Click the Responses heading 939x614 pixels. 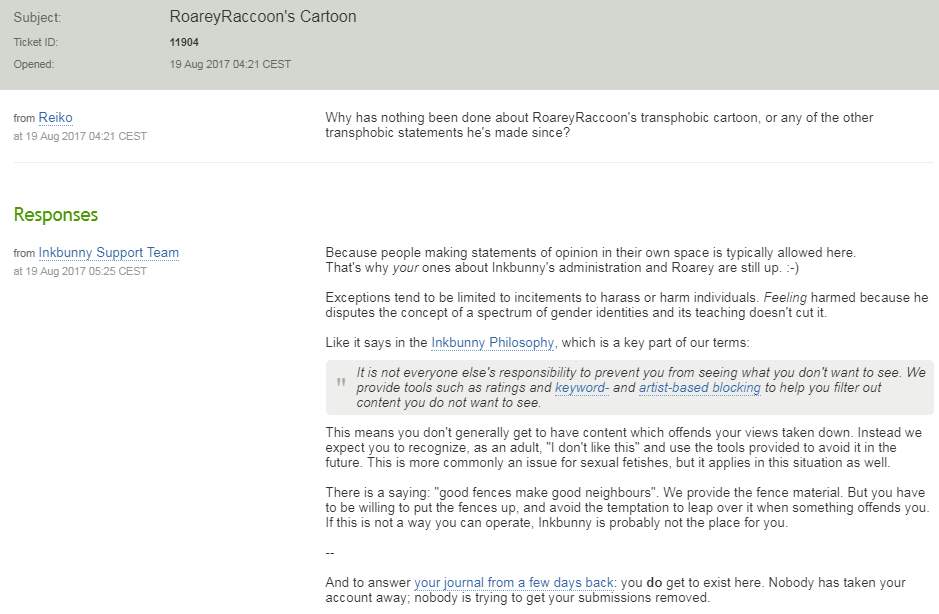56,214
